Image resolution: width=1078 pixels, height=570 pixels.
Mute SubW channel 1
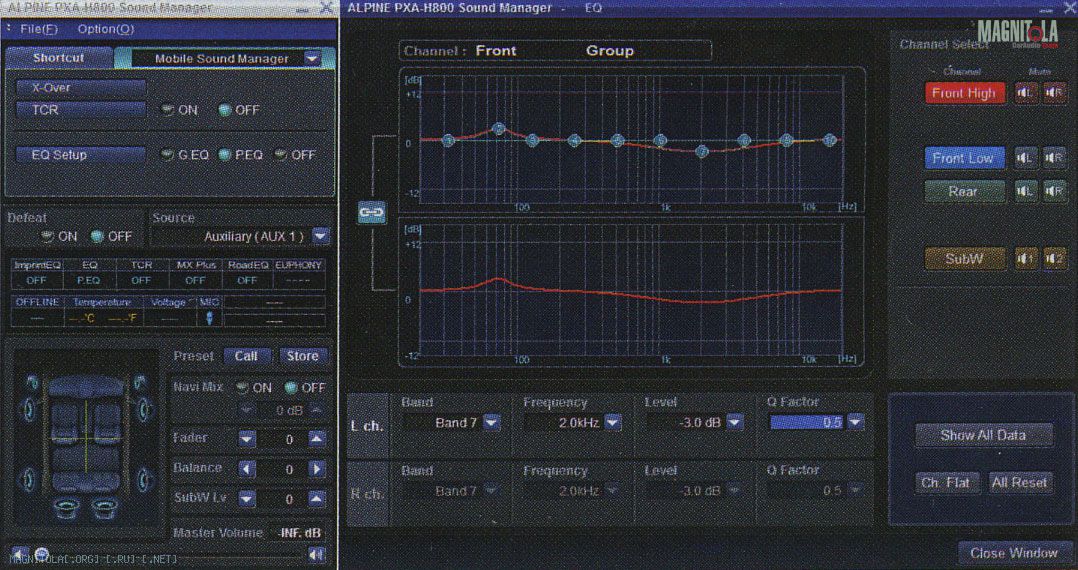[1026, 259]
